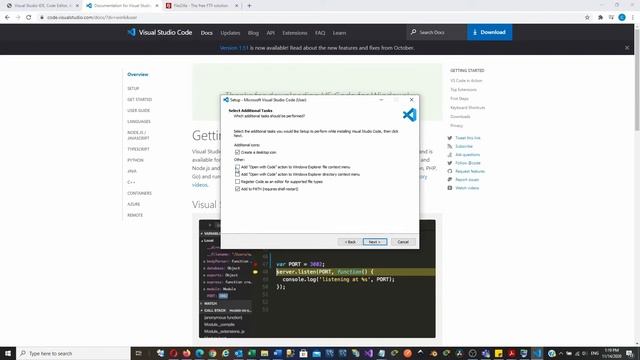
Task: Open Excel from the taskbar
Action: (251, 353)
